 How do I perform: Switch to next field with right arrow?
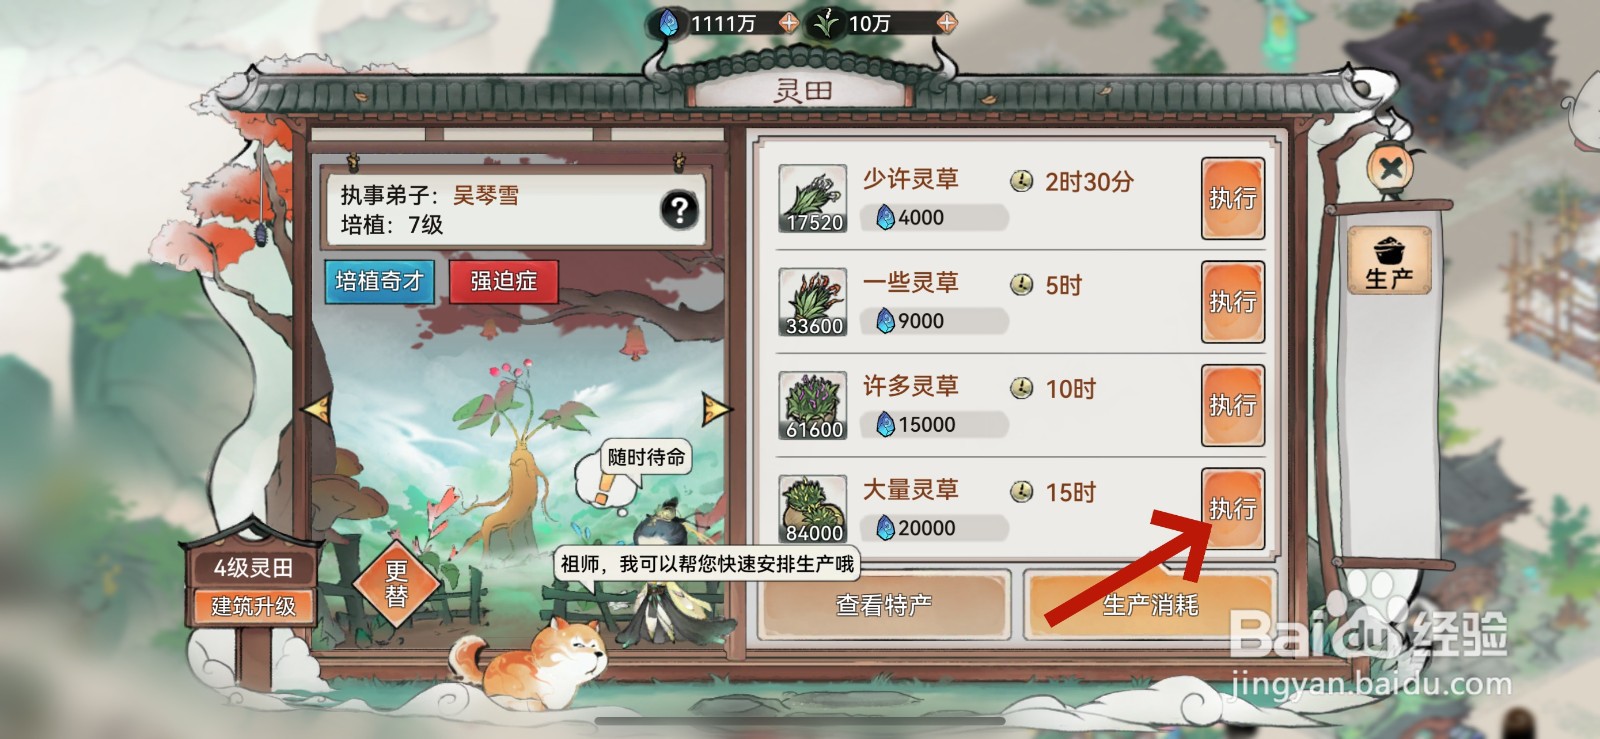[716, 408]
